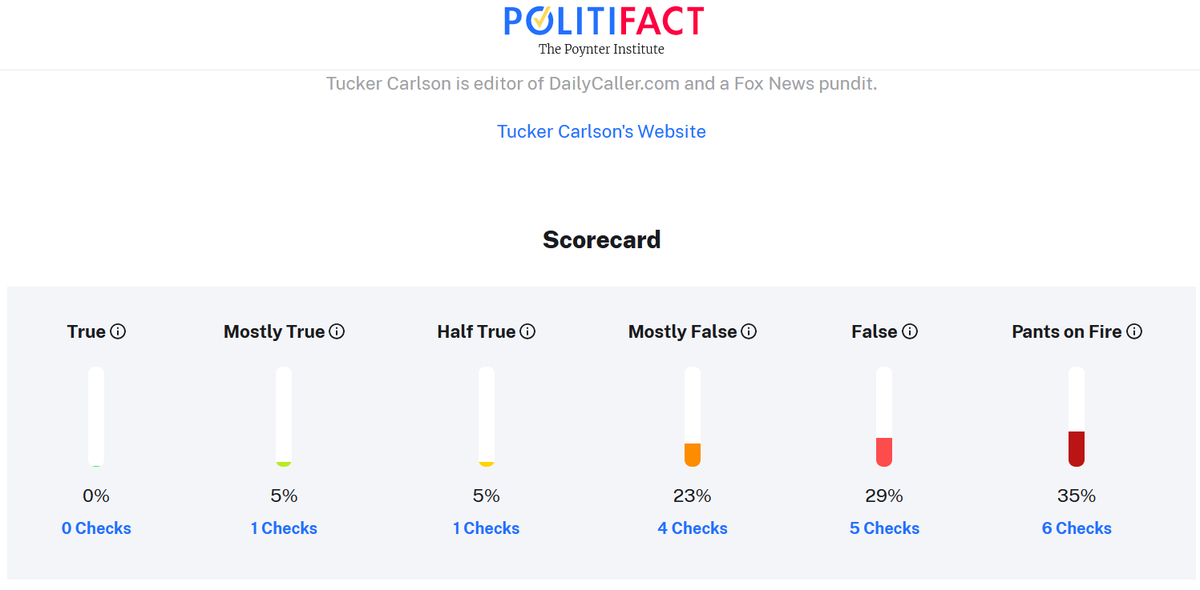Open the 1 Checks link under Half True

pos(486,528)
